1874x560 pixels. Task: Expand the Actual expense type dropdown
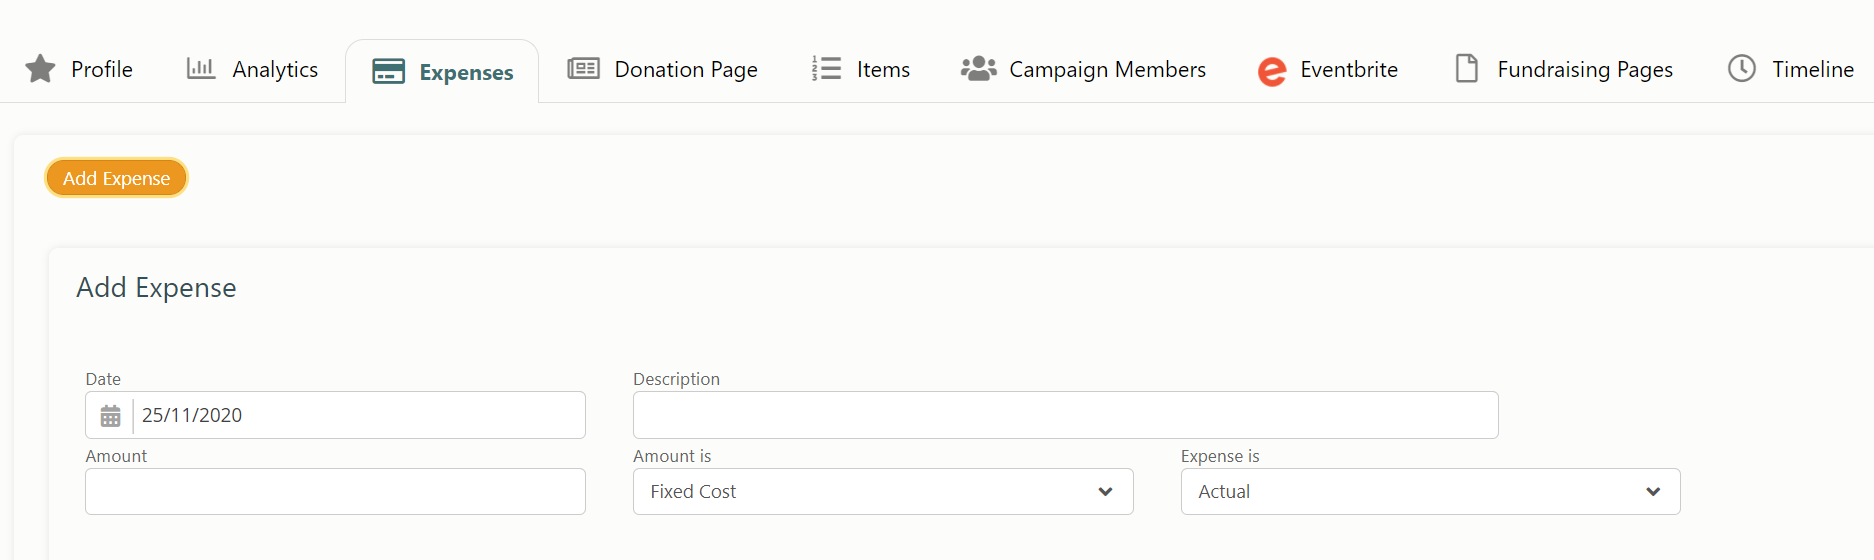coord(1430,491)
